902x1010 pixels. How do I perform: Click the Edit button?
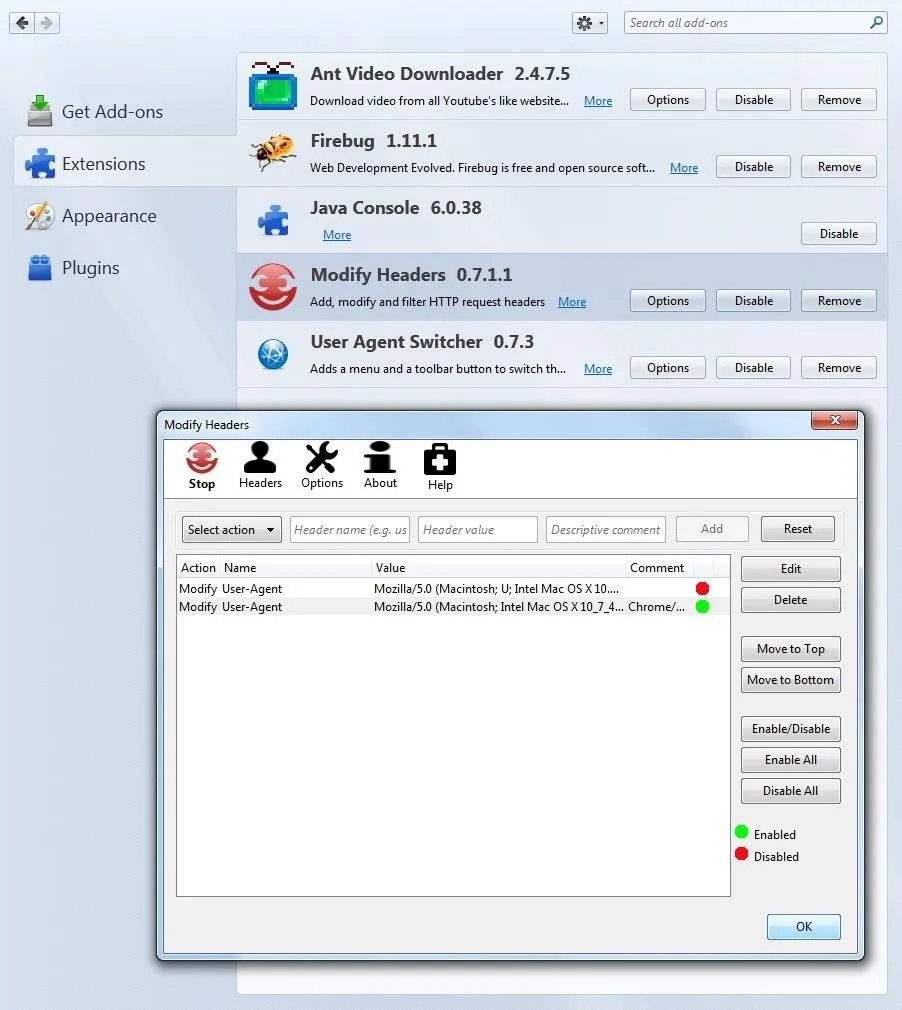click(791, 569)
